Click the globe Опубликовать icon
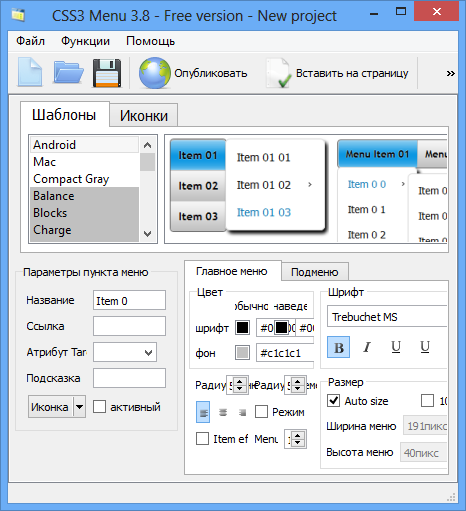 click(155, 73)
